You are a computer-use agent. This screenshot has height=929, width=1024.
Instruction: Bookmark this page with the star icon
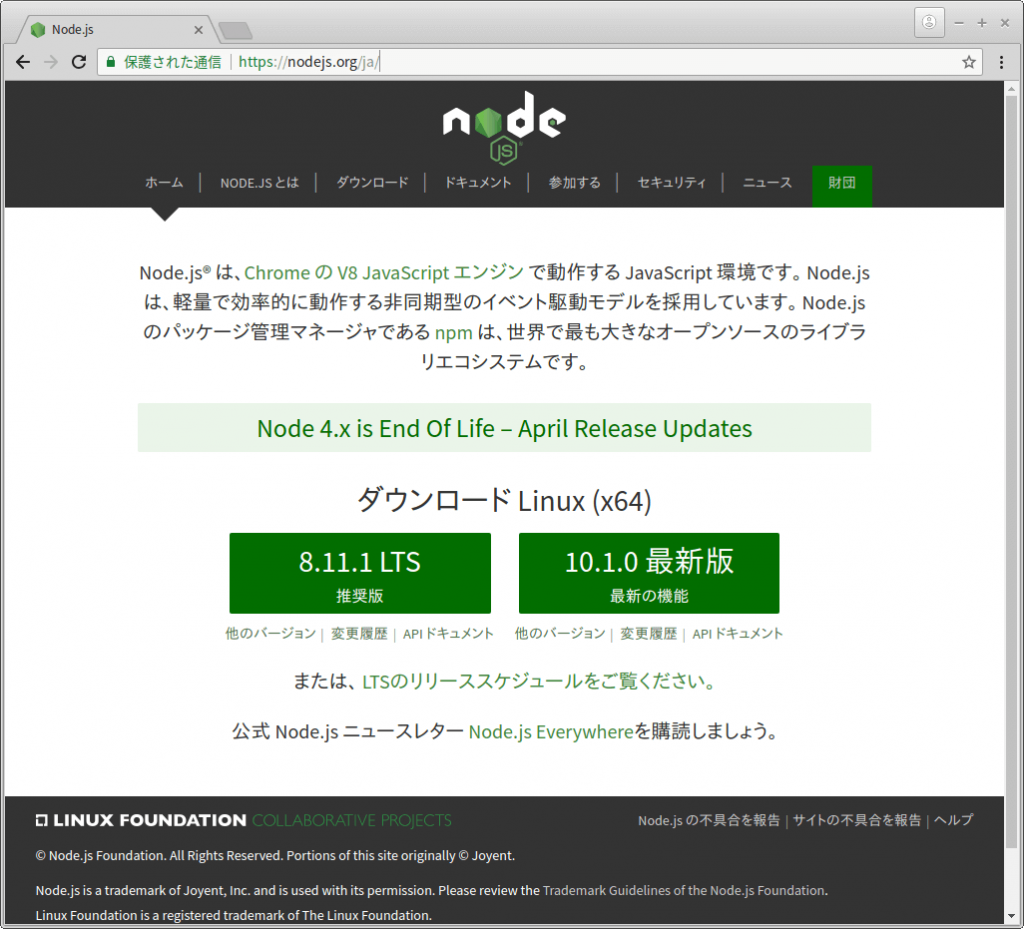(x=968, y=62)
